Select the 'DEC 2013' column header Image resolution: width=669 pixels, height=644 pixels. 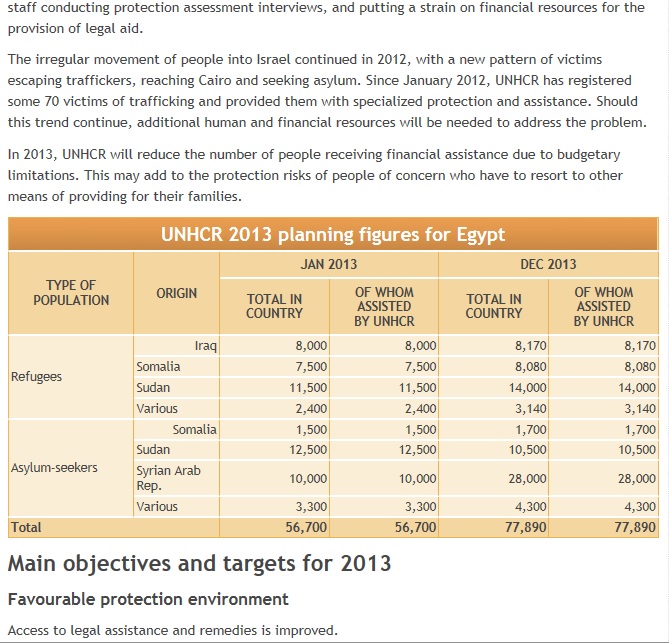point(548,264)
